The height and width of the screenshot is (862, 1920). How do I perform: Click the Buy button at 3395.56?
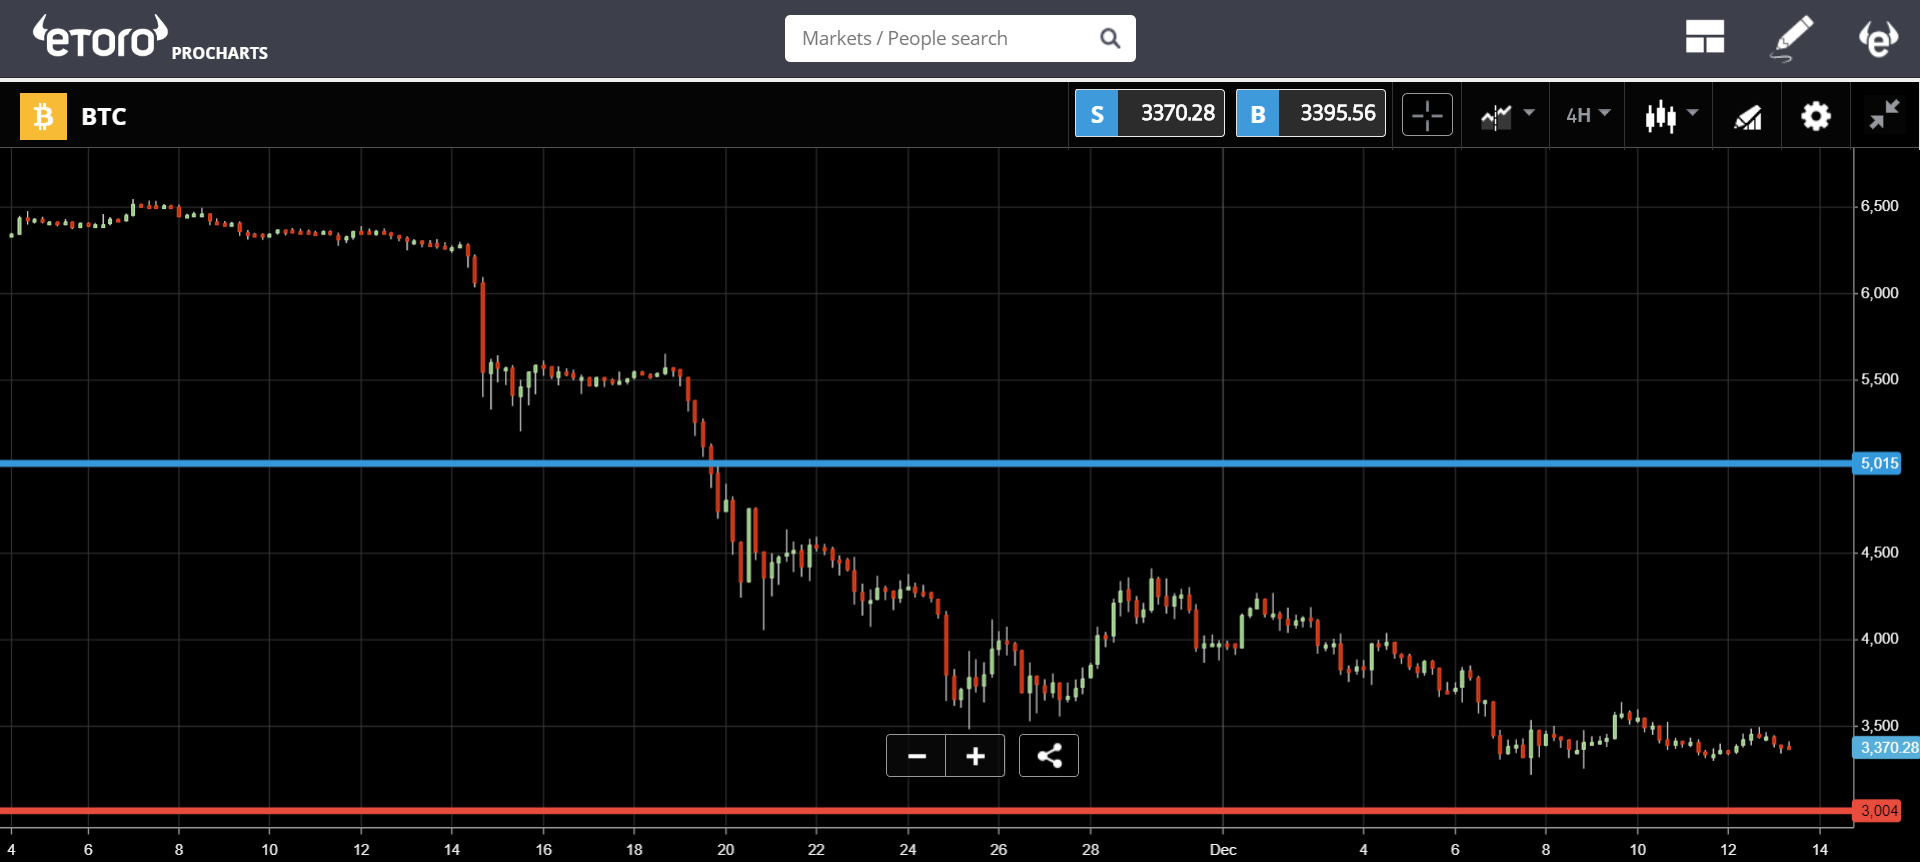[1310, 114]
